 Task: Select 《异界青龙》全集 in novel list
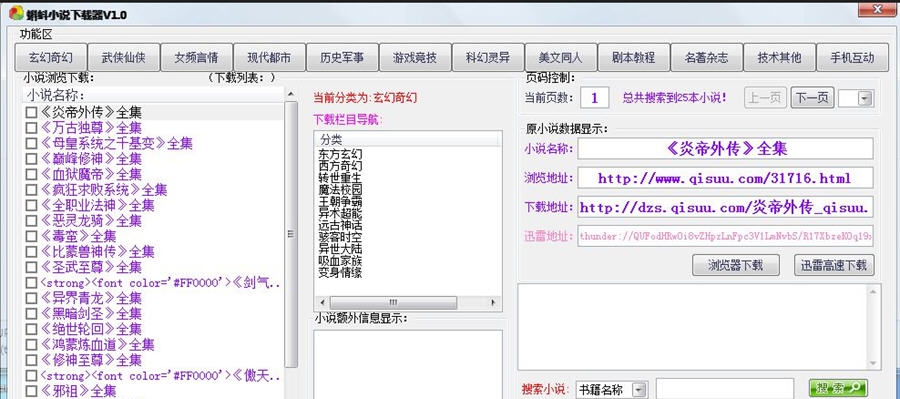[90, 299]
